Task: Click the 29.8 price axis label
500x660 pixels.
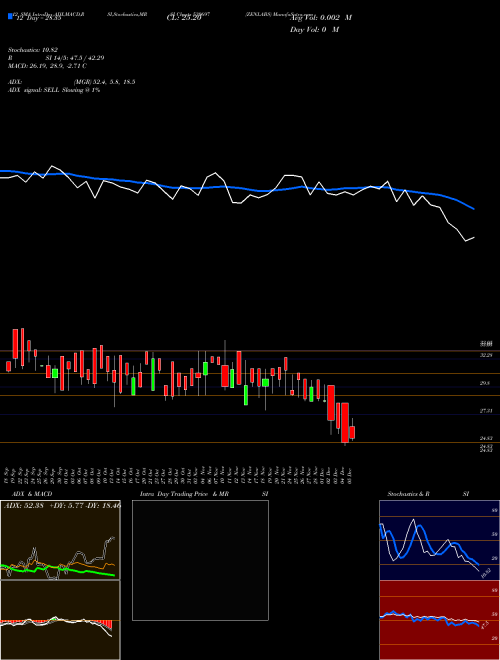Action: click(x=485, y=383)
